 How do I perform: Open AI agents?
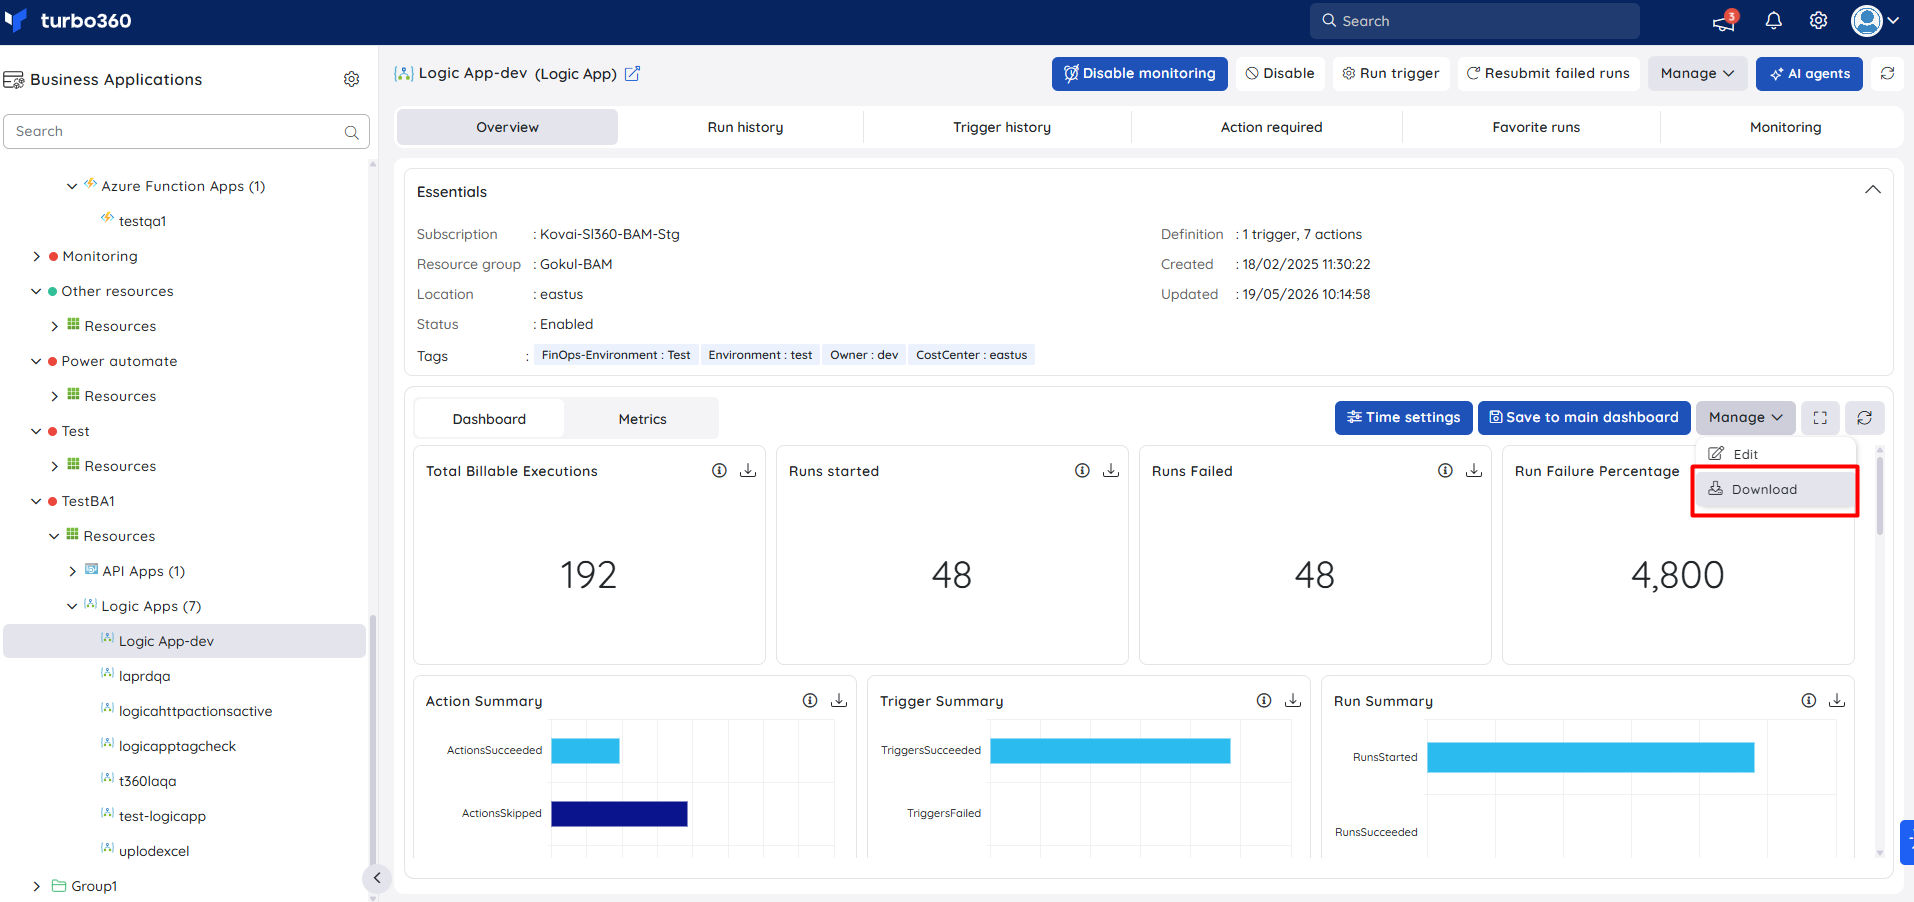click(1809, 74)
